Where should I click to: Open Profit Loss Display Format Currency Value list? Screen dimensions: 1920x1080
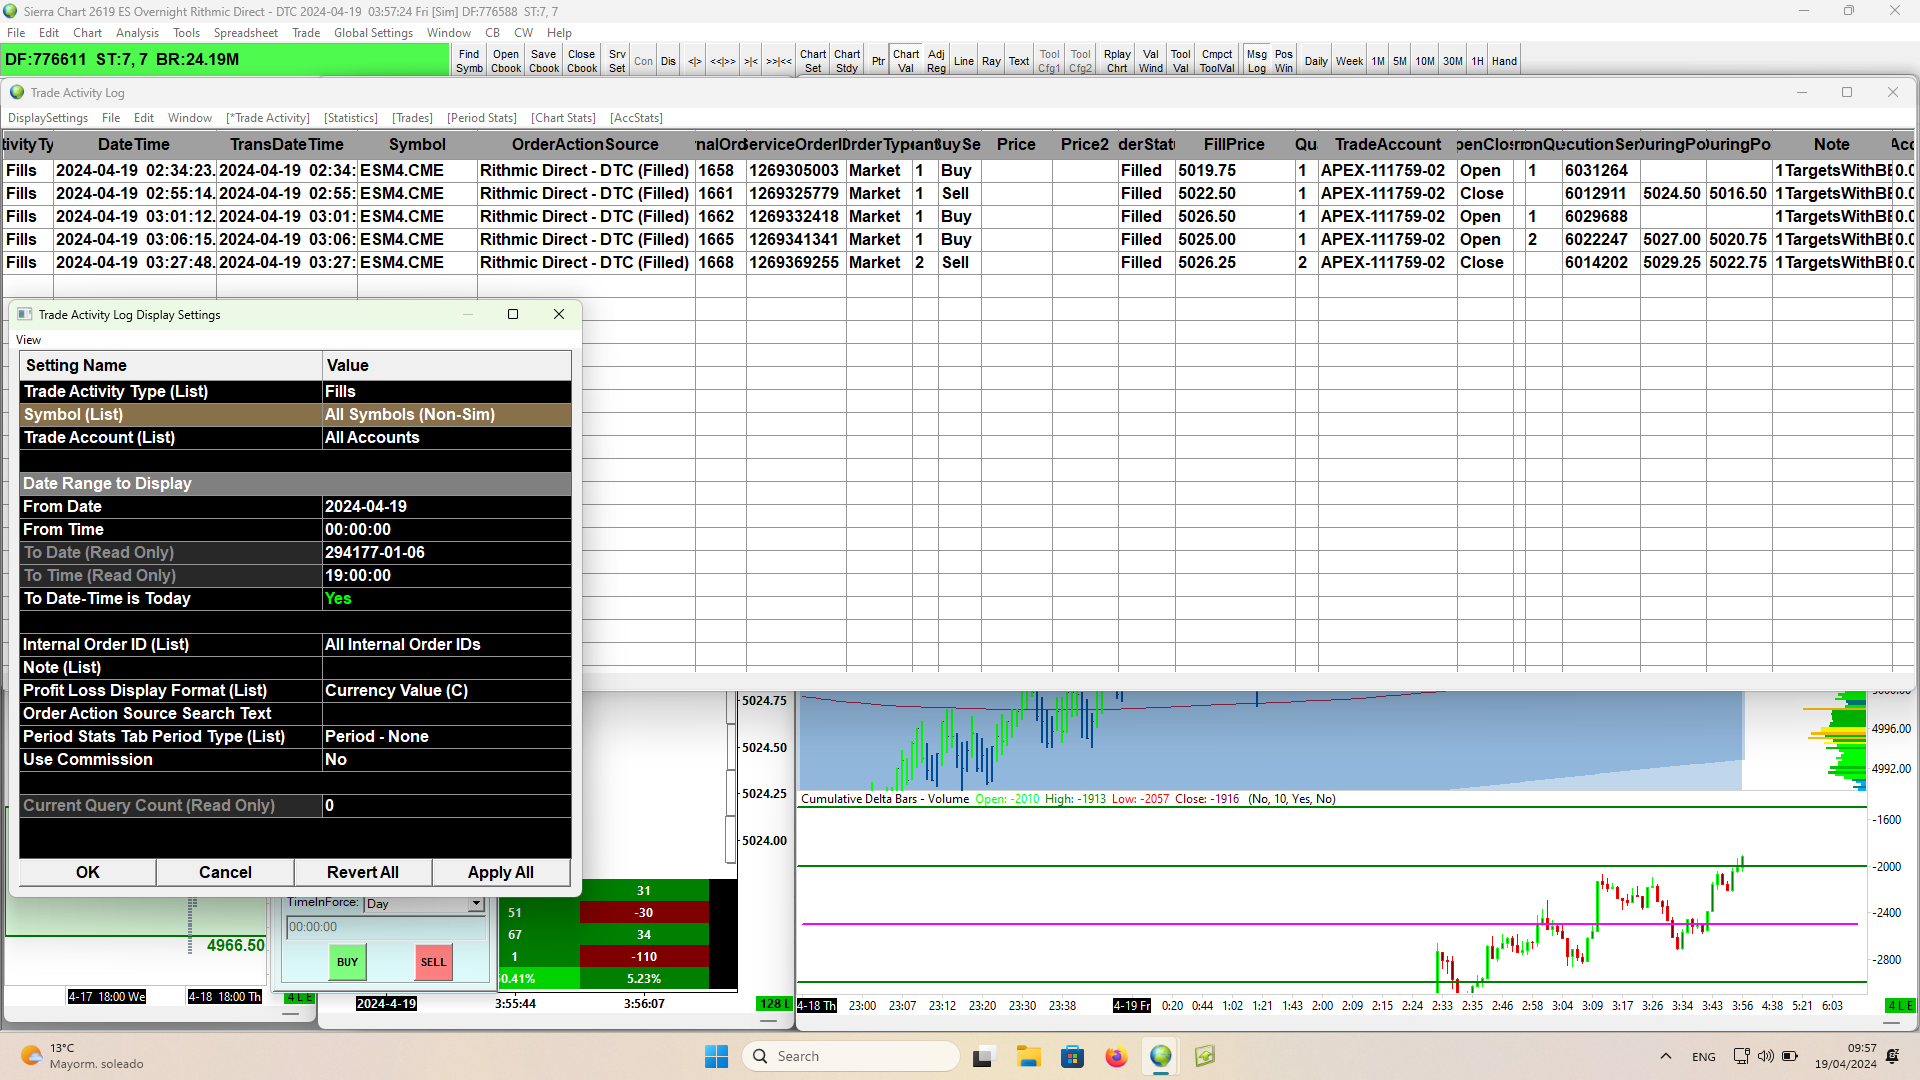point(445,690)
